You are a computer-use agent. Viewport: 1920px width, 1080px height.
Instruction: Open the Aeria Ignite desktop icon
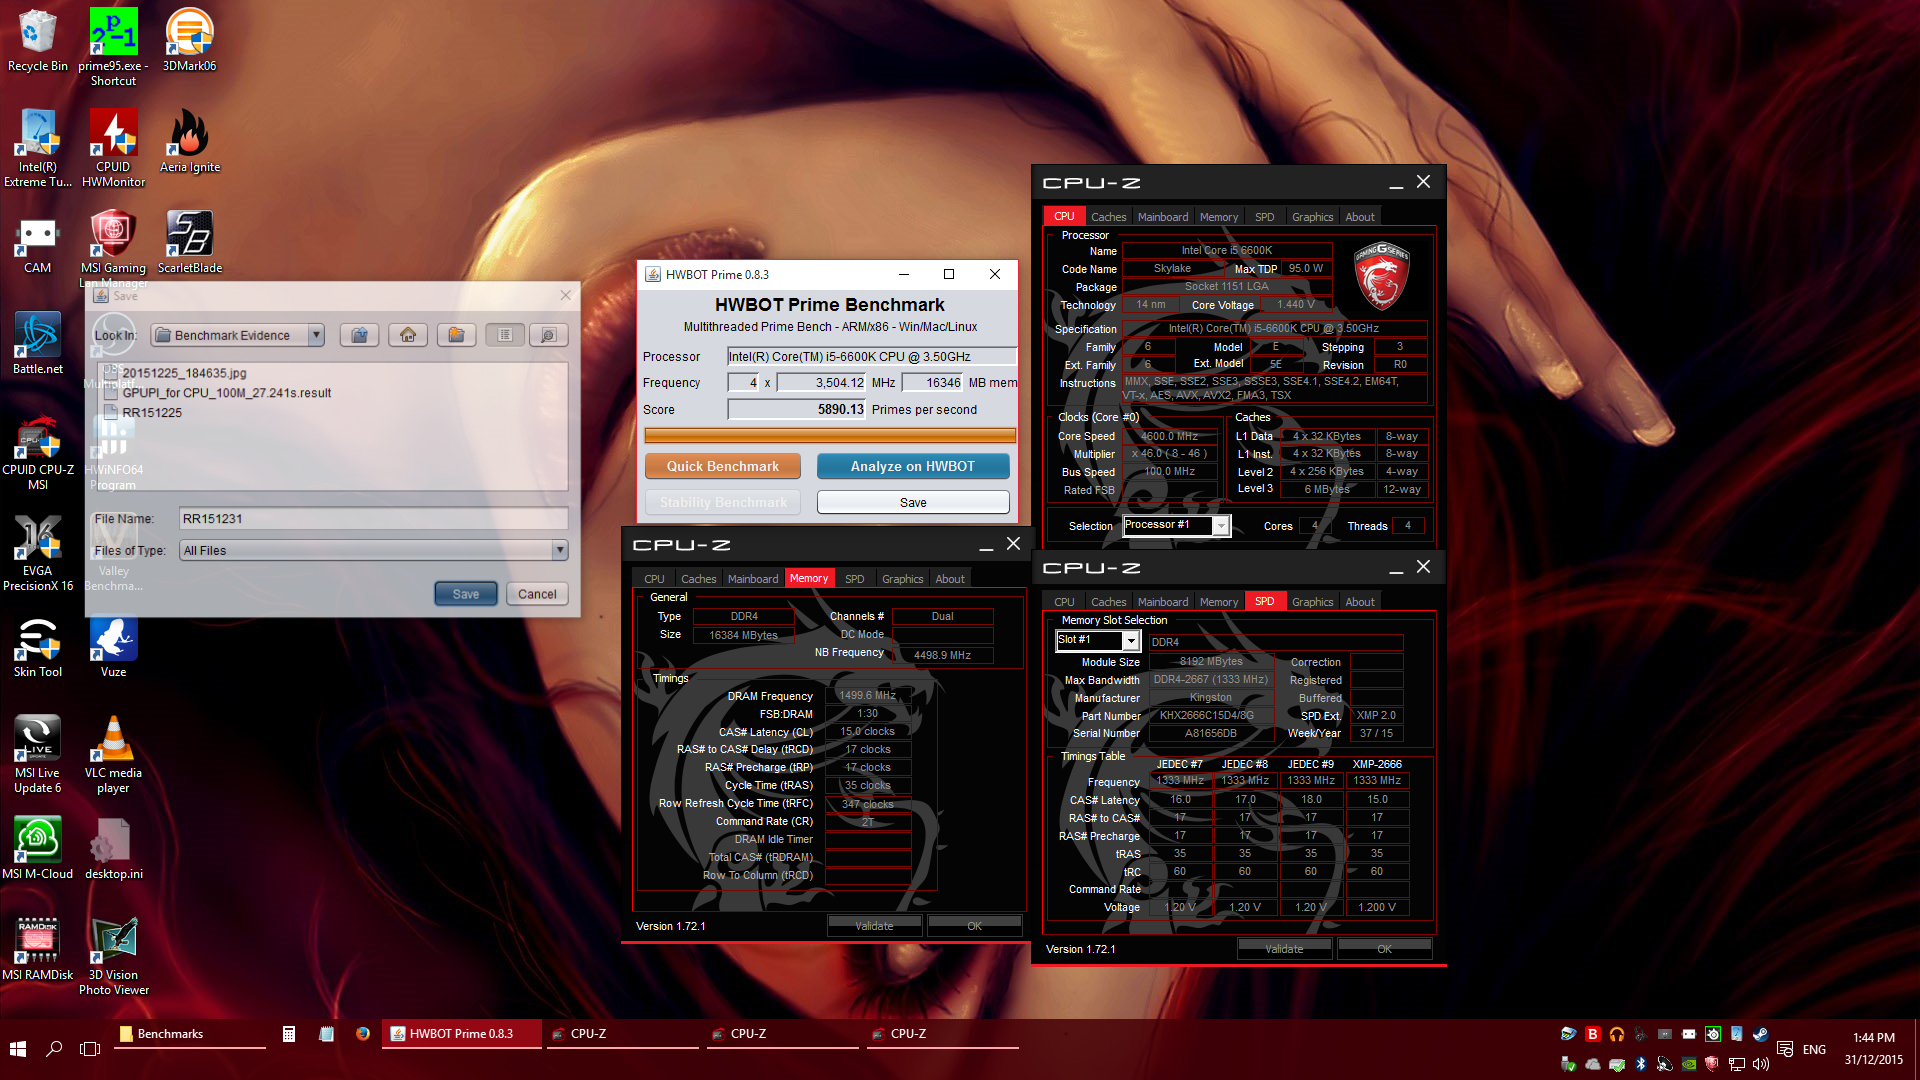pyautogui.click(x=189, y=141)
